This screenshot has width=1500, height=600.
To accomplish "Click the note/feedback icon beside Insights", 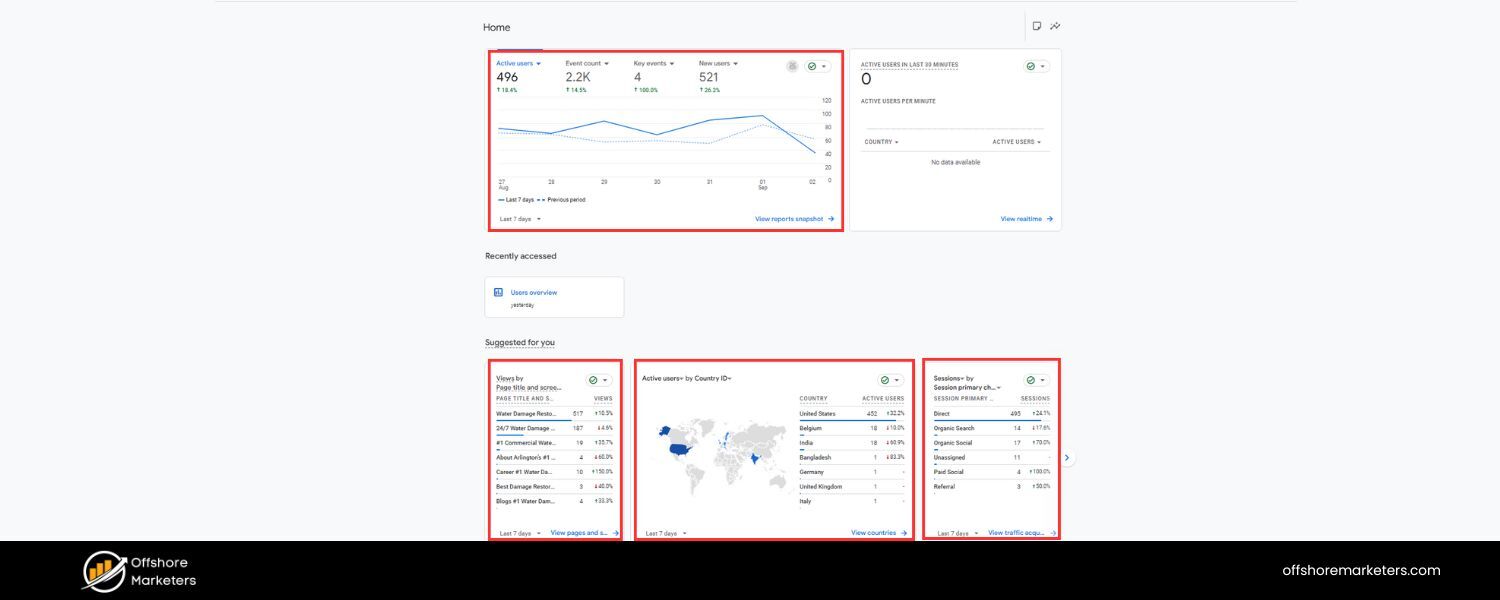I will 1037,26.
